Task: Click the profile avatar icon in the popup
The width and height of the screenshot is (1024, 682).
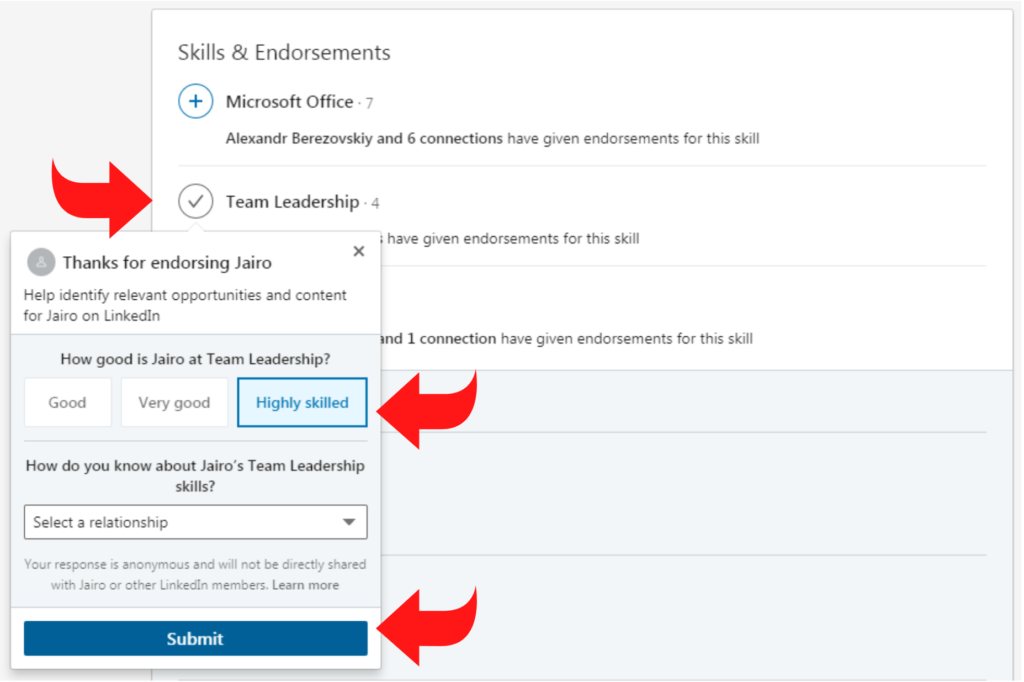Action: click(40, 262)
